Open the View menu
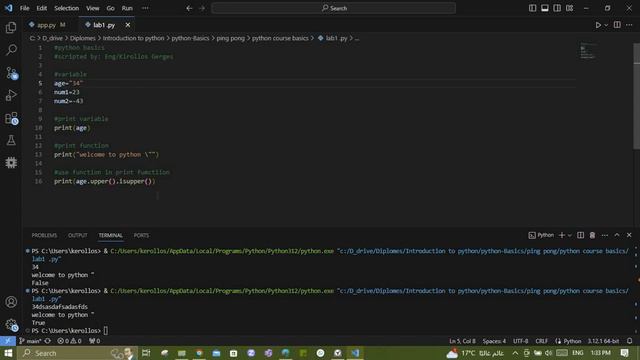This screenshot has height=360, width=640. tap(93, 8)
